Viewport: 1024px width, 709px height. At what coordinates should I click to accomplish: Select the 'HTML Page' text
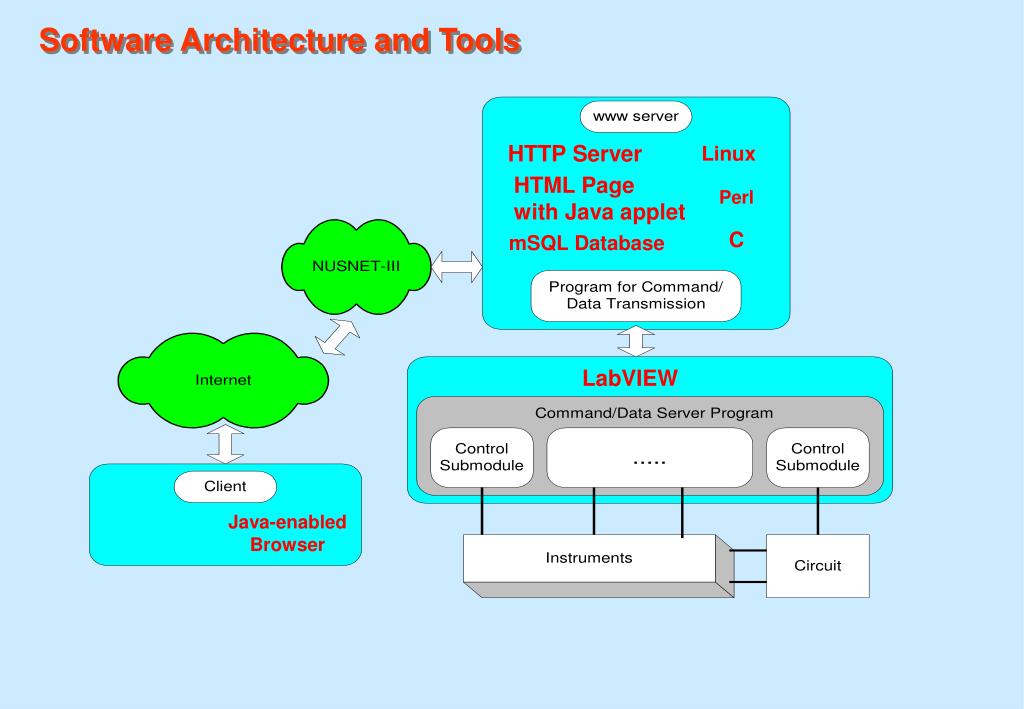click(574, 185)
